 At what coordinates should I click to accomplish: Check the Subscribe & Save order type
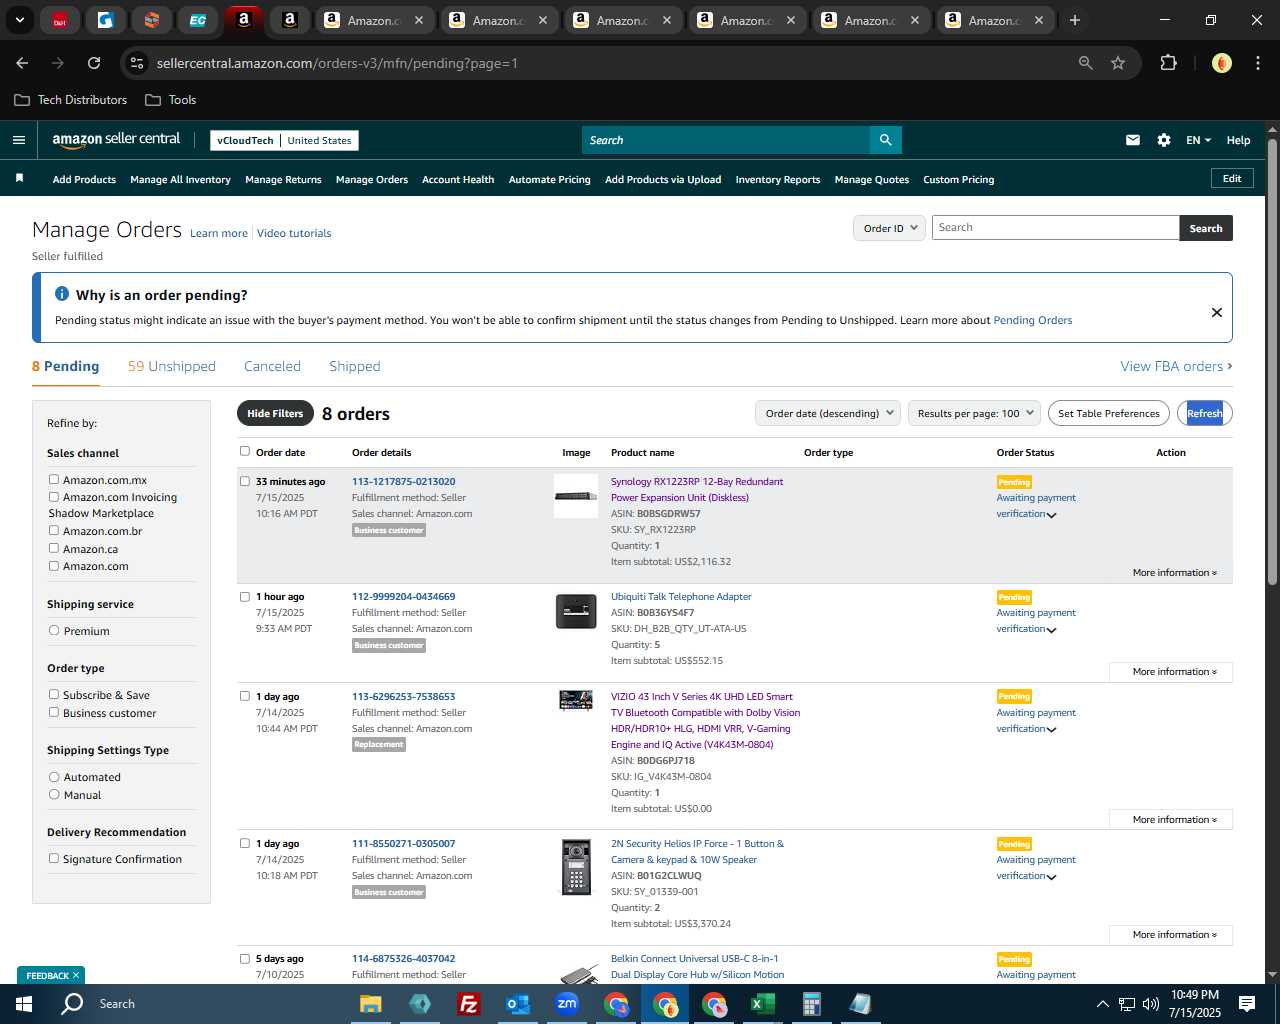pos(54,695)
